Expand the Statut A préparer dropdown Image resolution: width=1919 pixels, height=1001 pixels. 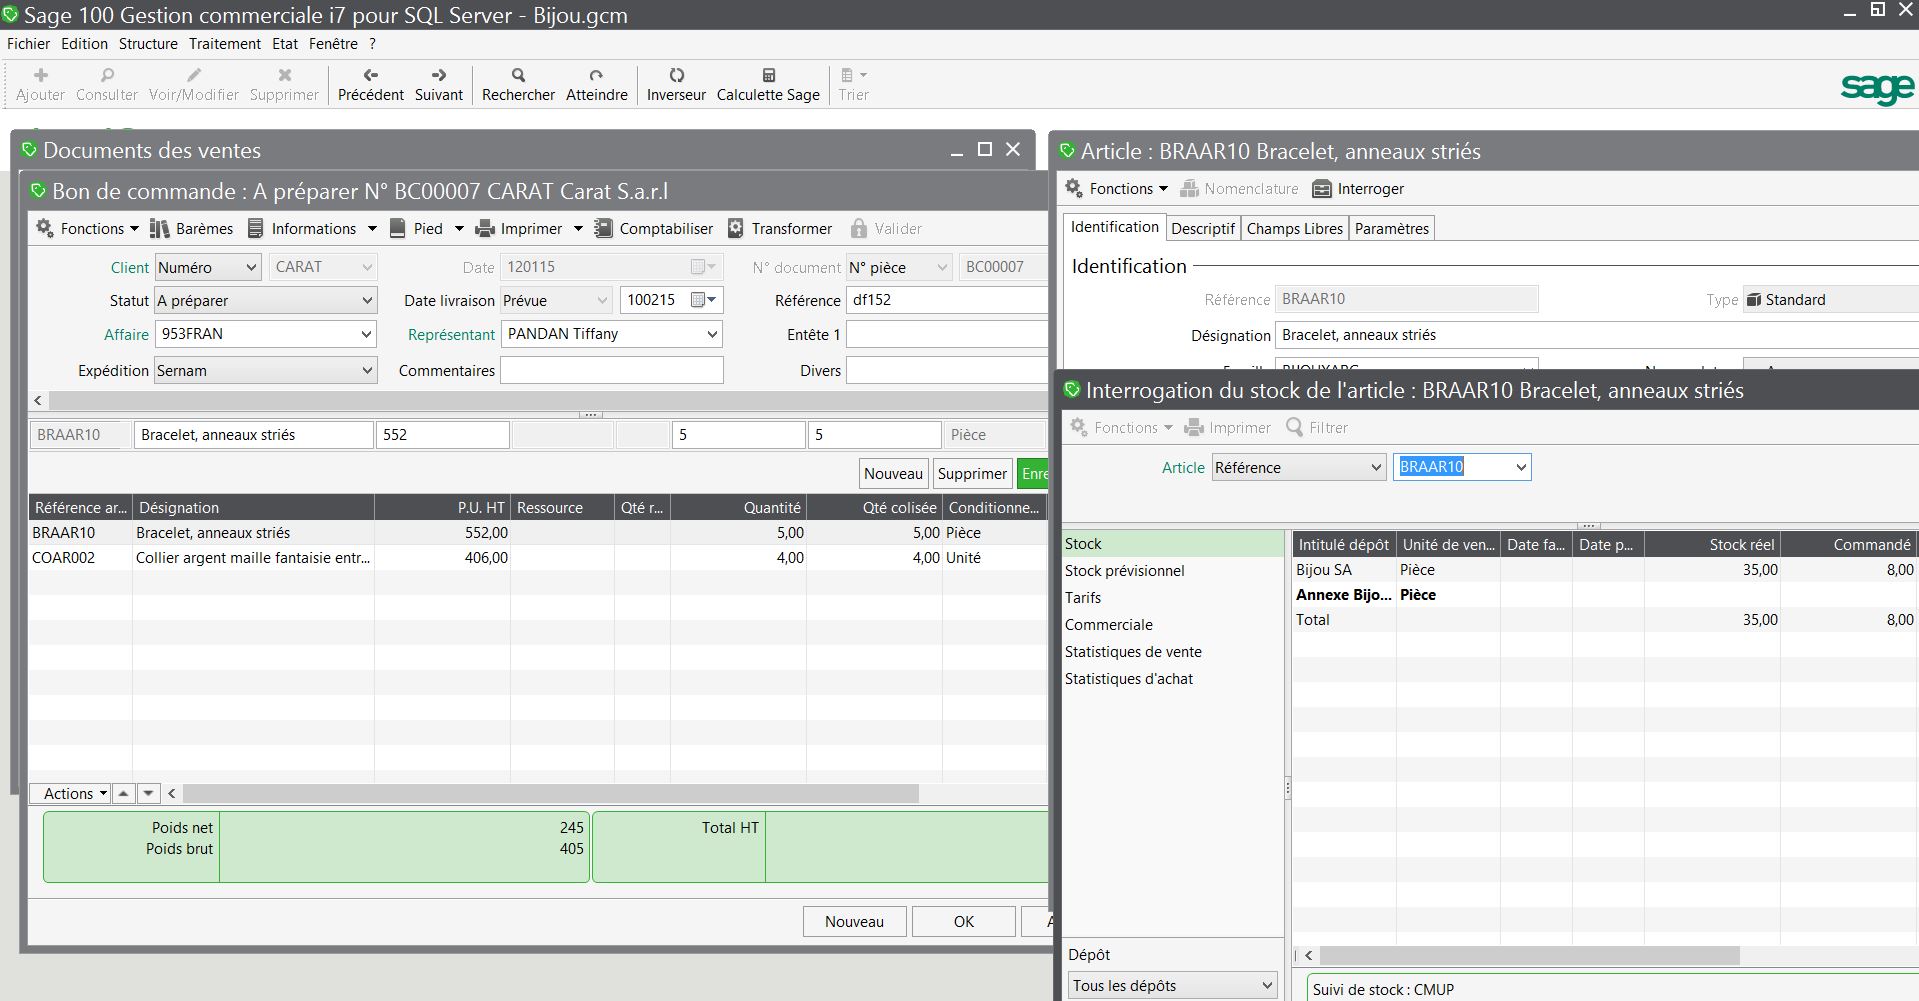pos(265,300)
